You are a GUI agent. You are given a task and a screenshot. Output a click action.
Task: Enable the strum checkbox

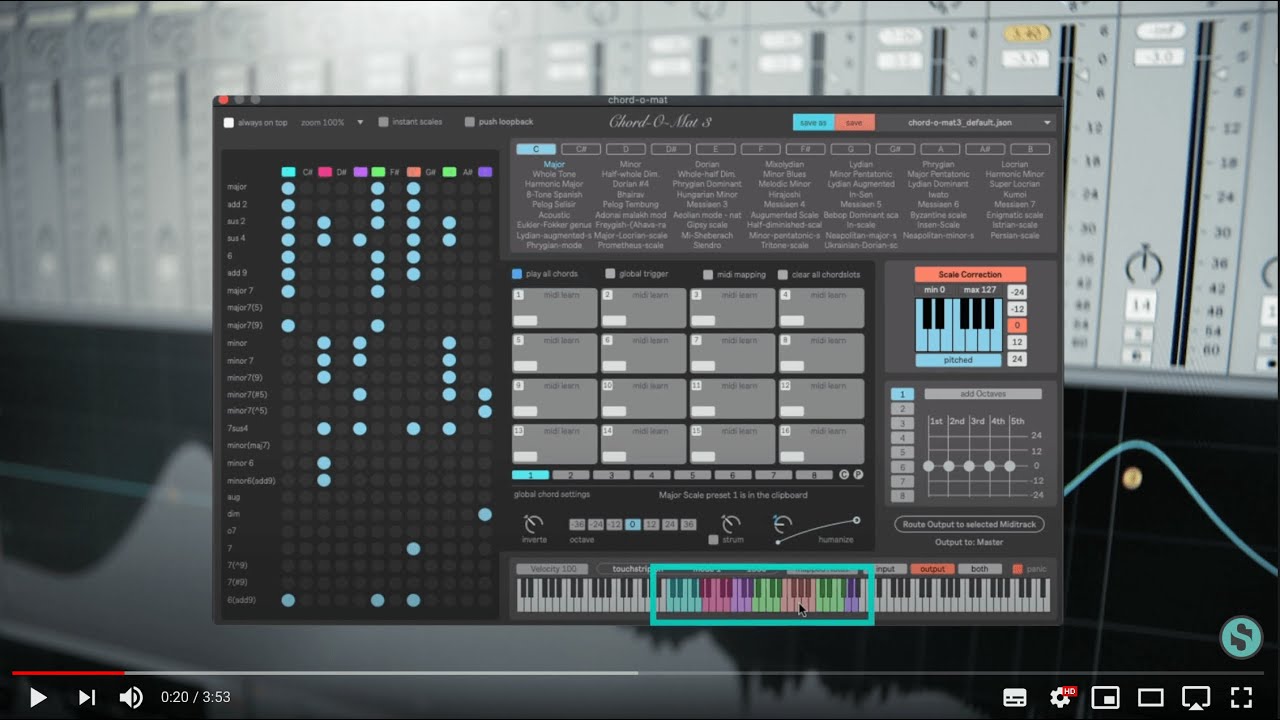pos(713,540)
